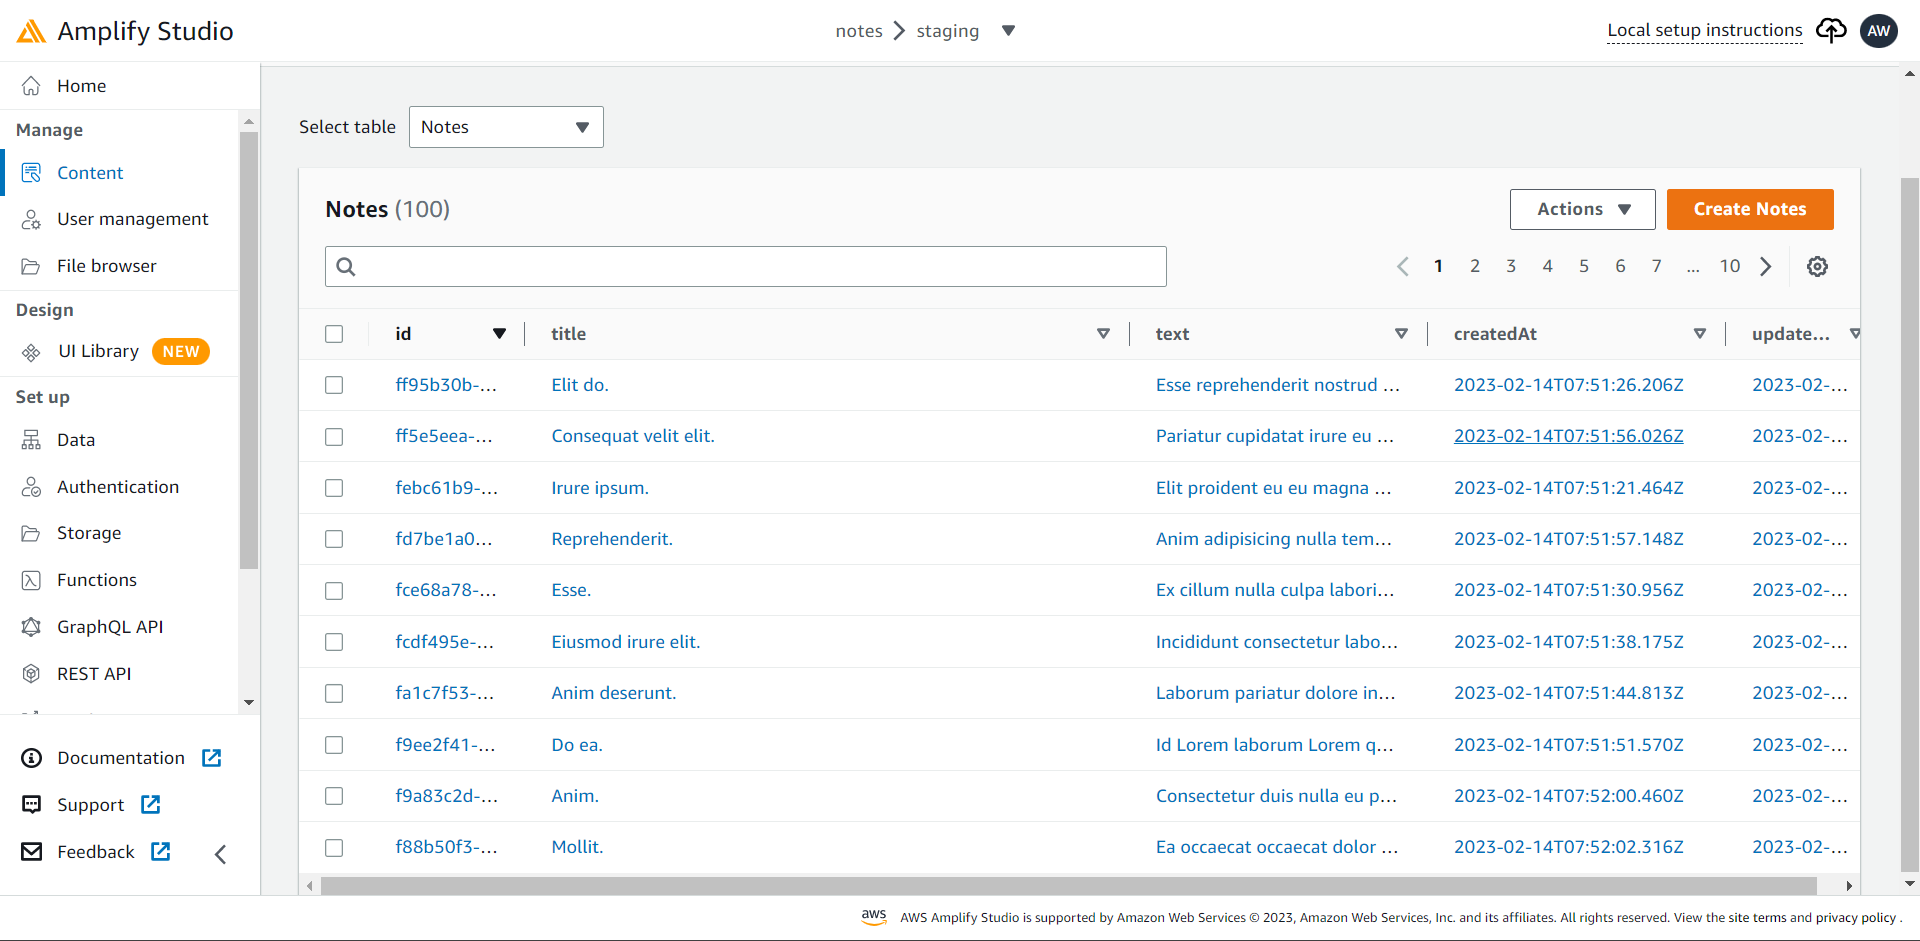Click the Storage folder icon
The image size is (1920, 941).
(x=31, y=533)
